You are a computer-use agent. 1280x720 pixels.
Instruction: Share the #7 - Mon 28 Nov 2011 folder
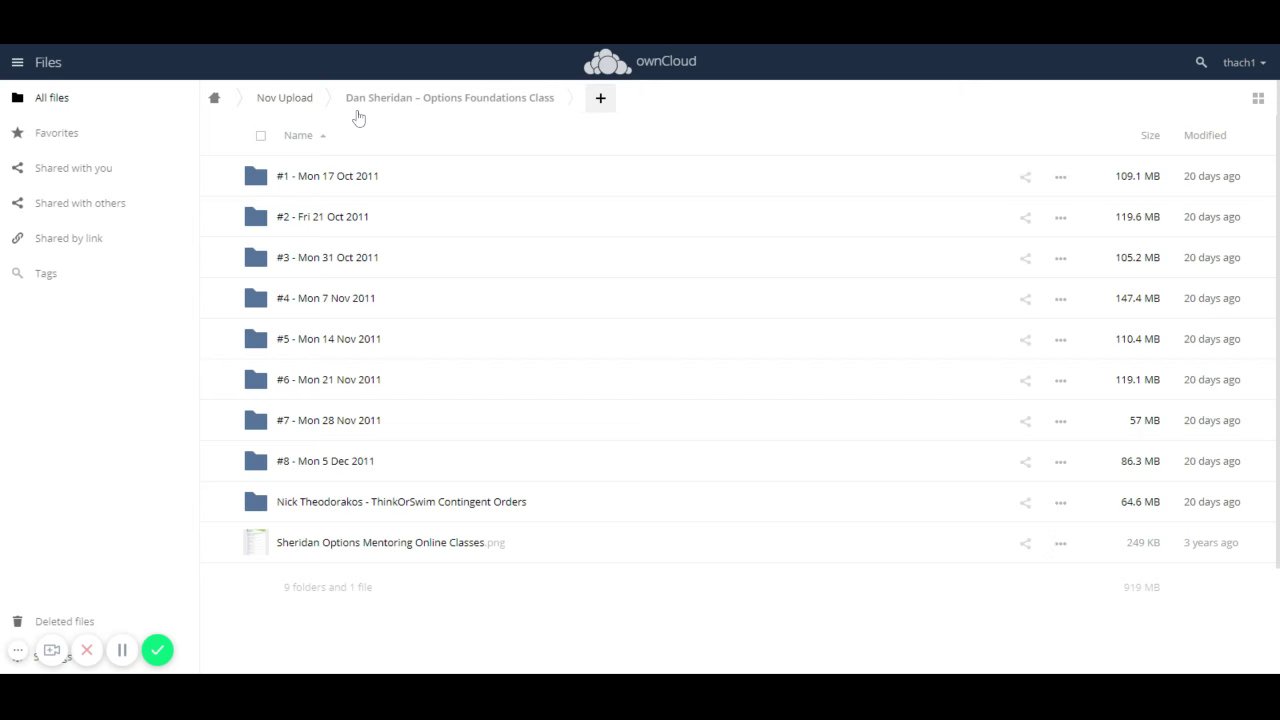(1025, 421)
